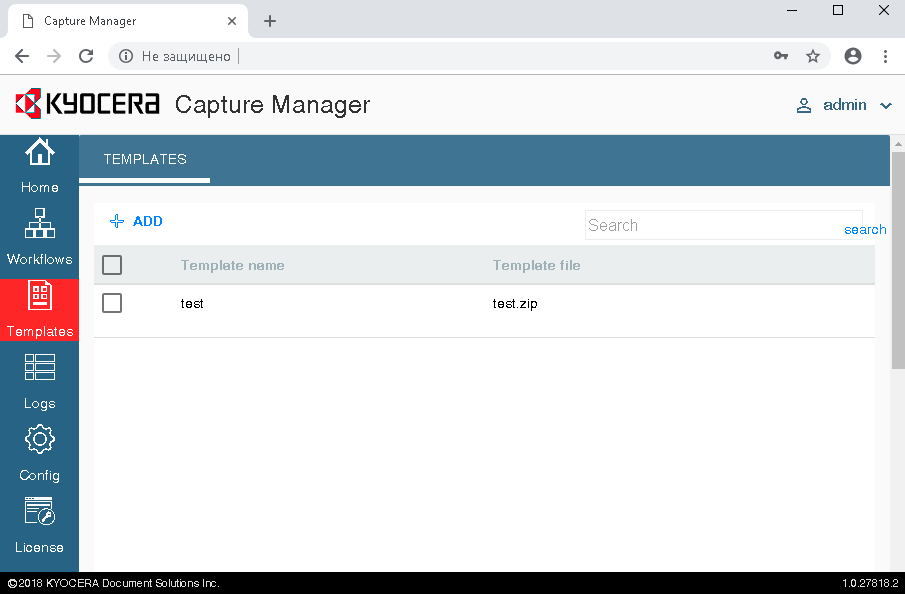Click the plus icon beside ADD
Viewport: 905px width, 594px height.
117,221
